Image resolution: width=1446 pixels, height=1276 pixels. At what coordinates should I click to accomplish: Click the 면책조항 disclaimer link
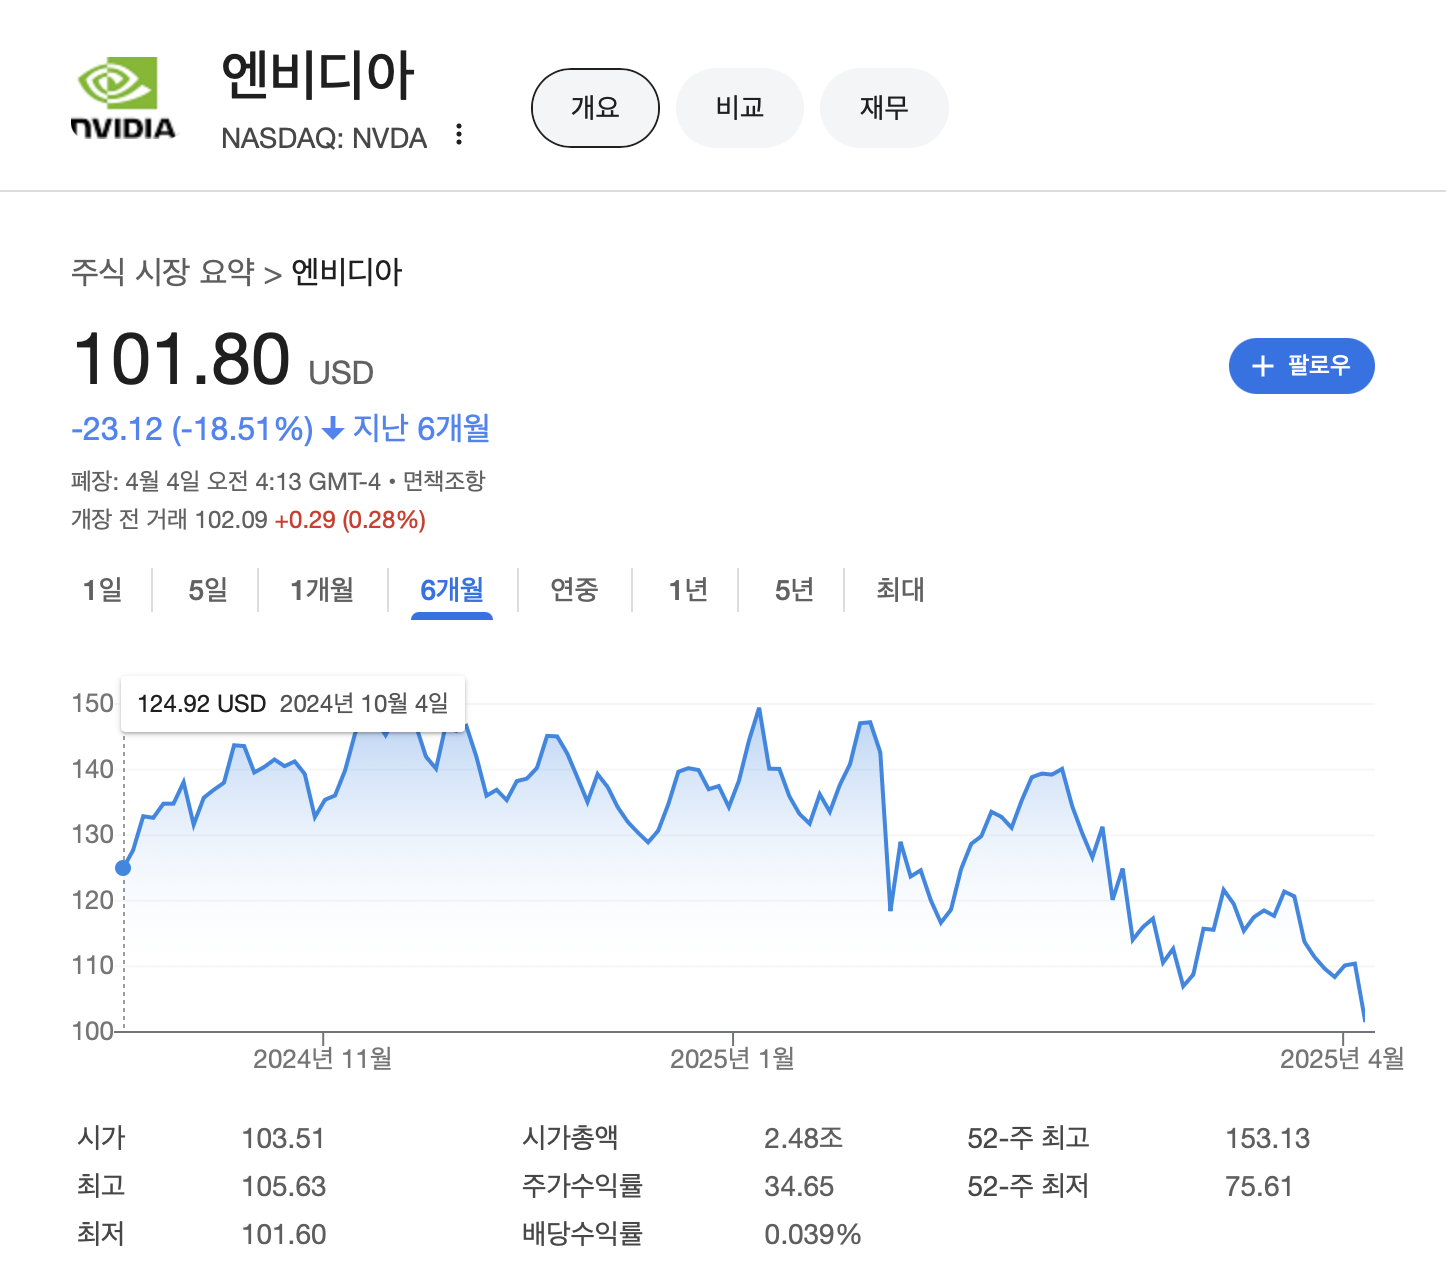tap(444, 482)
